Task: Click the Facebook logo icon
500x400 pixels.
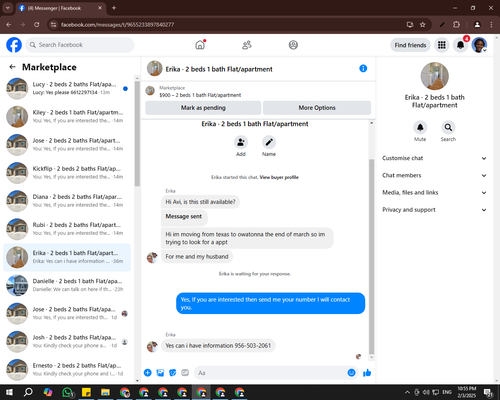Action: 14,45
